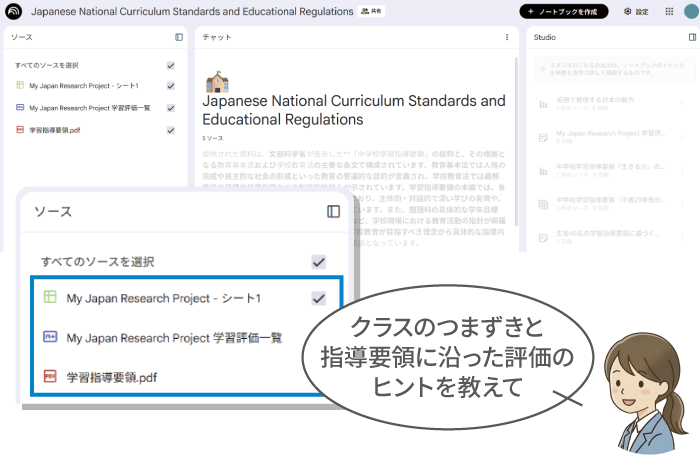Open Studio item 英語で発信する日本の魅力
The height and width of the screenshot is (455, 700).
(597, 103)
